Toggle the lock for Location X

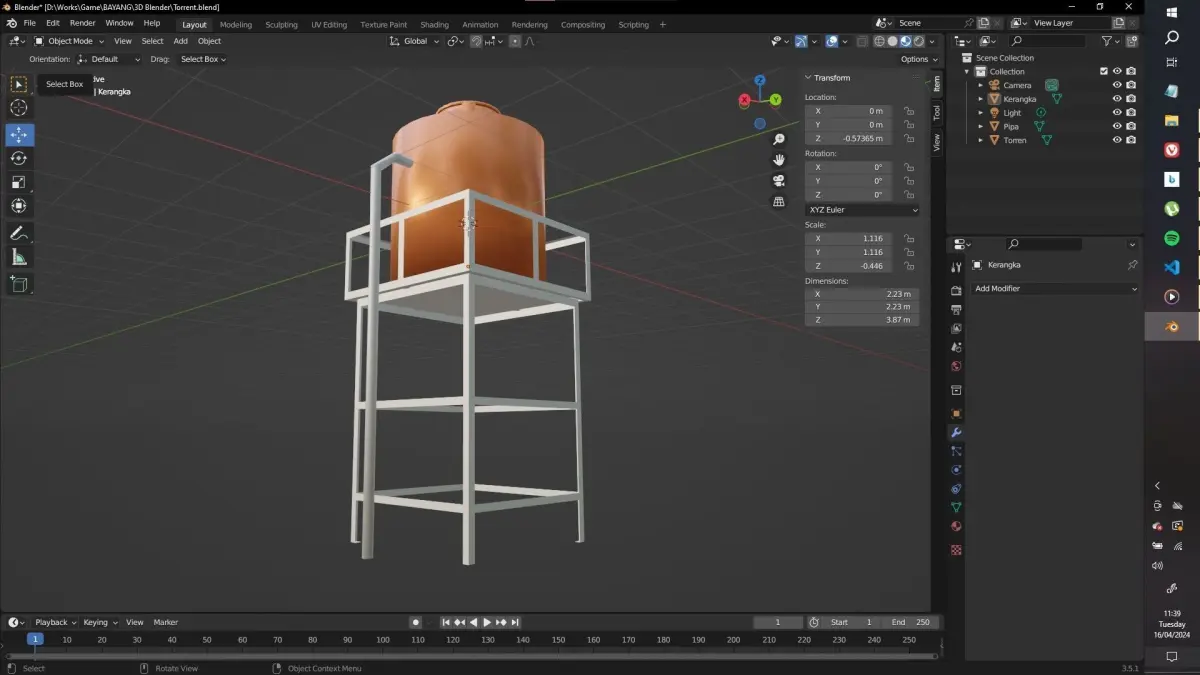[x=908, y=111]
